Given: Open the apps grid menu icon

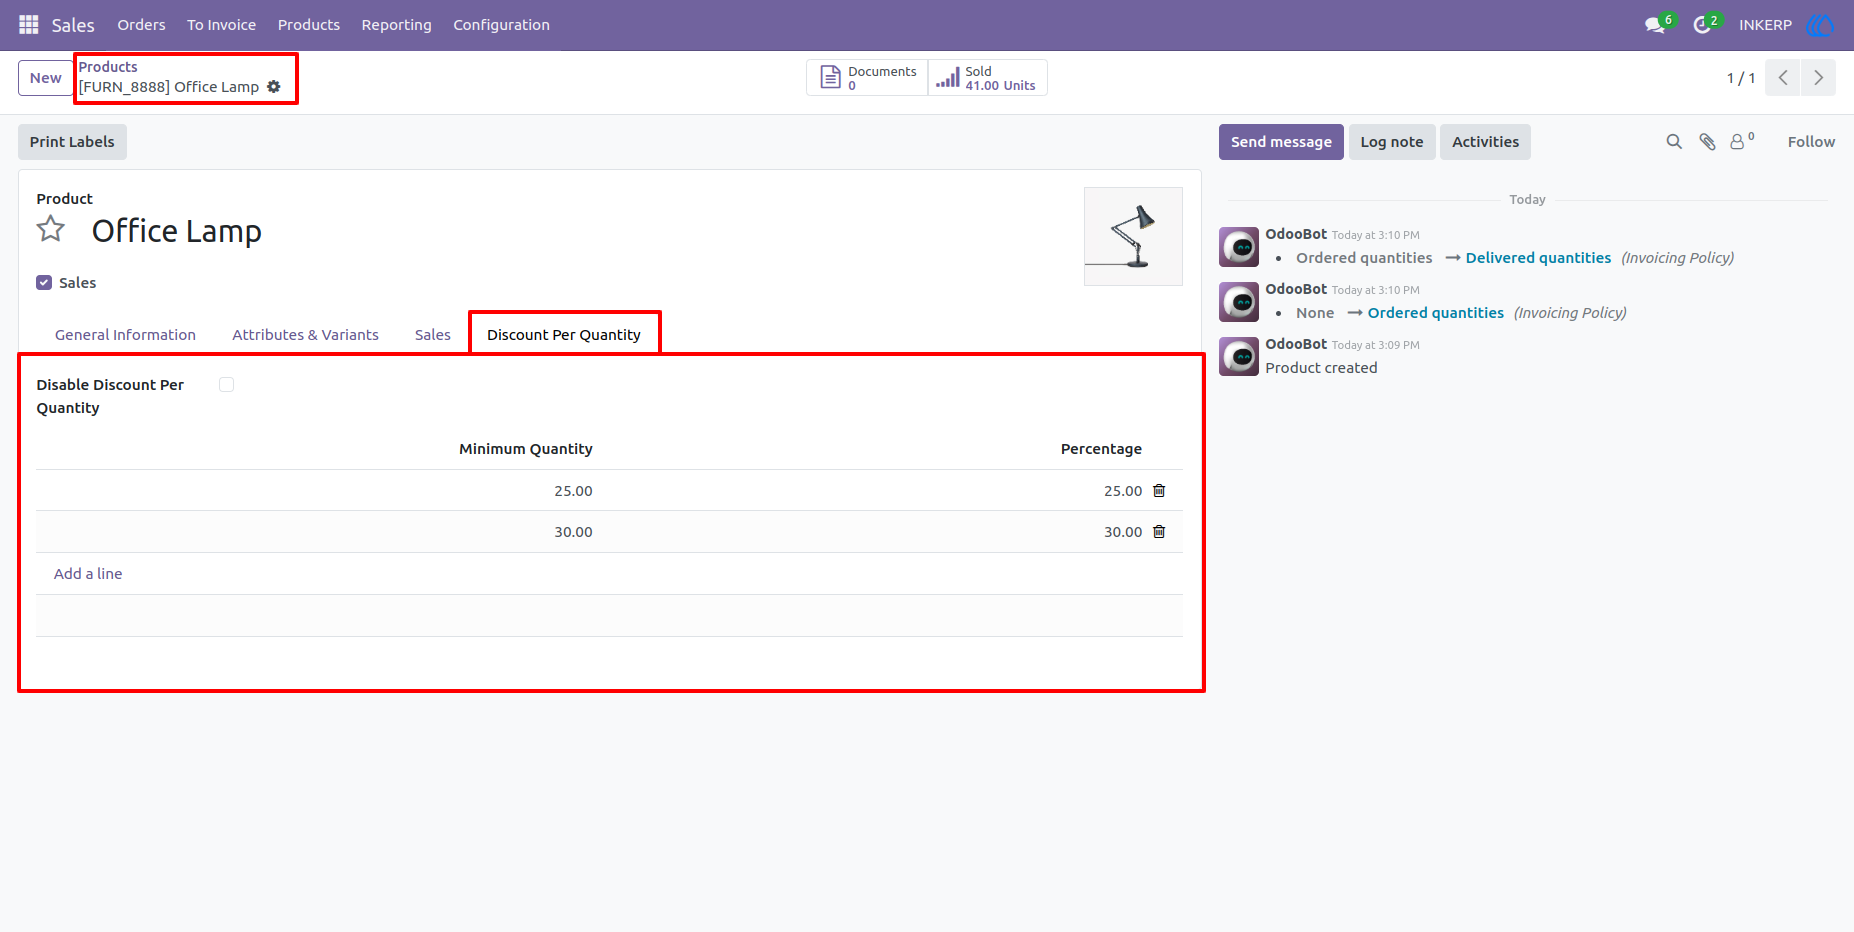Looking at the screenshot, I should [29, 24].
